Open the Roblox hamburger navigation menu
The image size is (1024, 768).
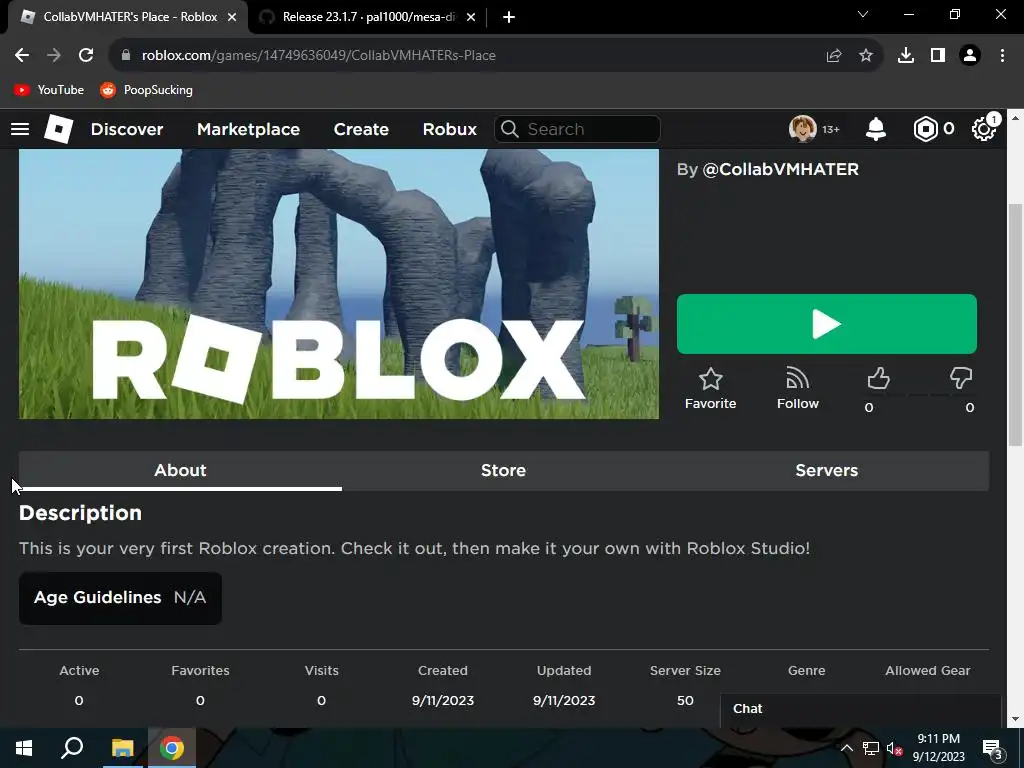point(20,129)
